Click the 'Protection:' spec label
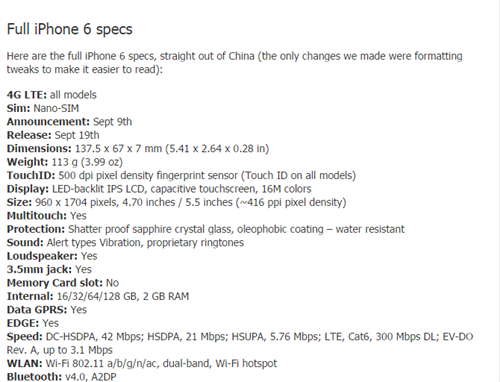Image resolution: width=500 pixels, height=382 pixels. tap(36, 229)
